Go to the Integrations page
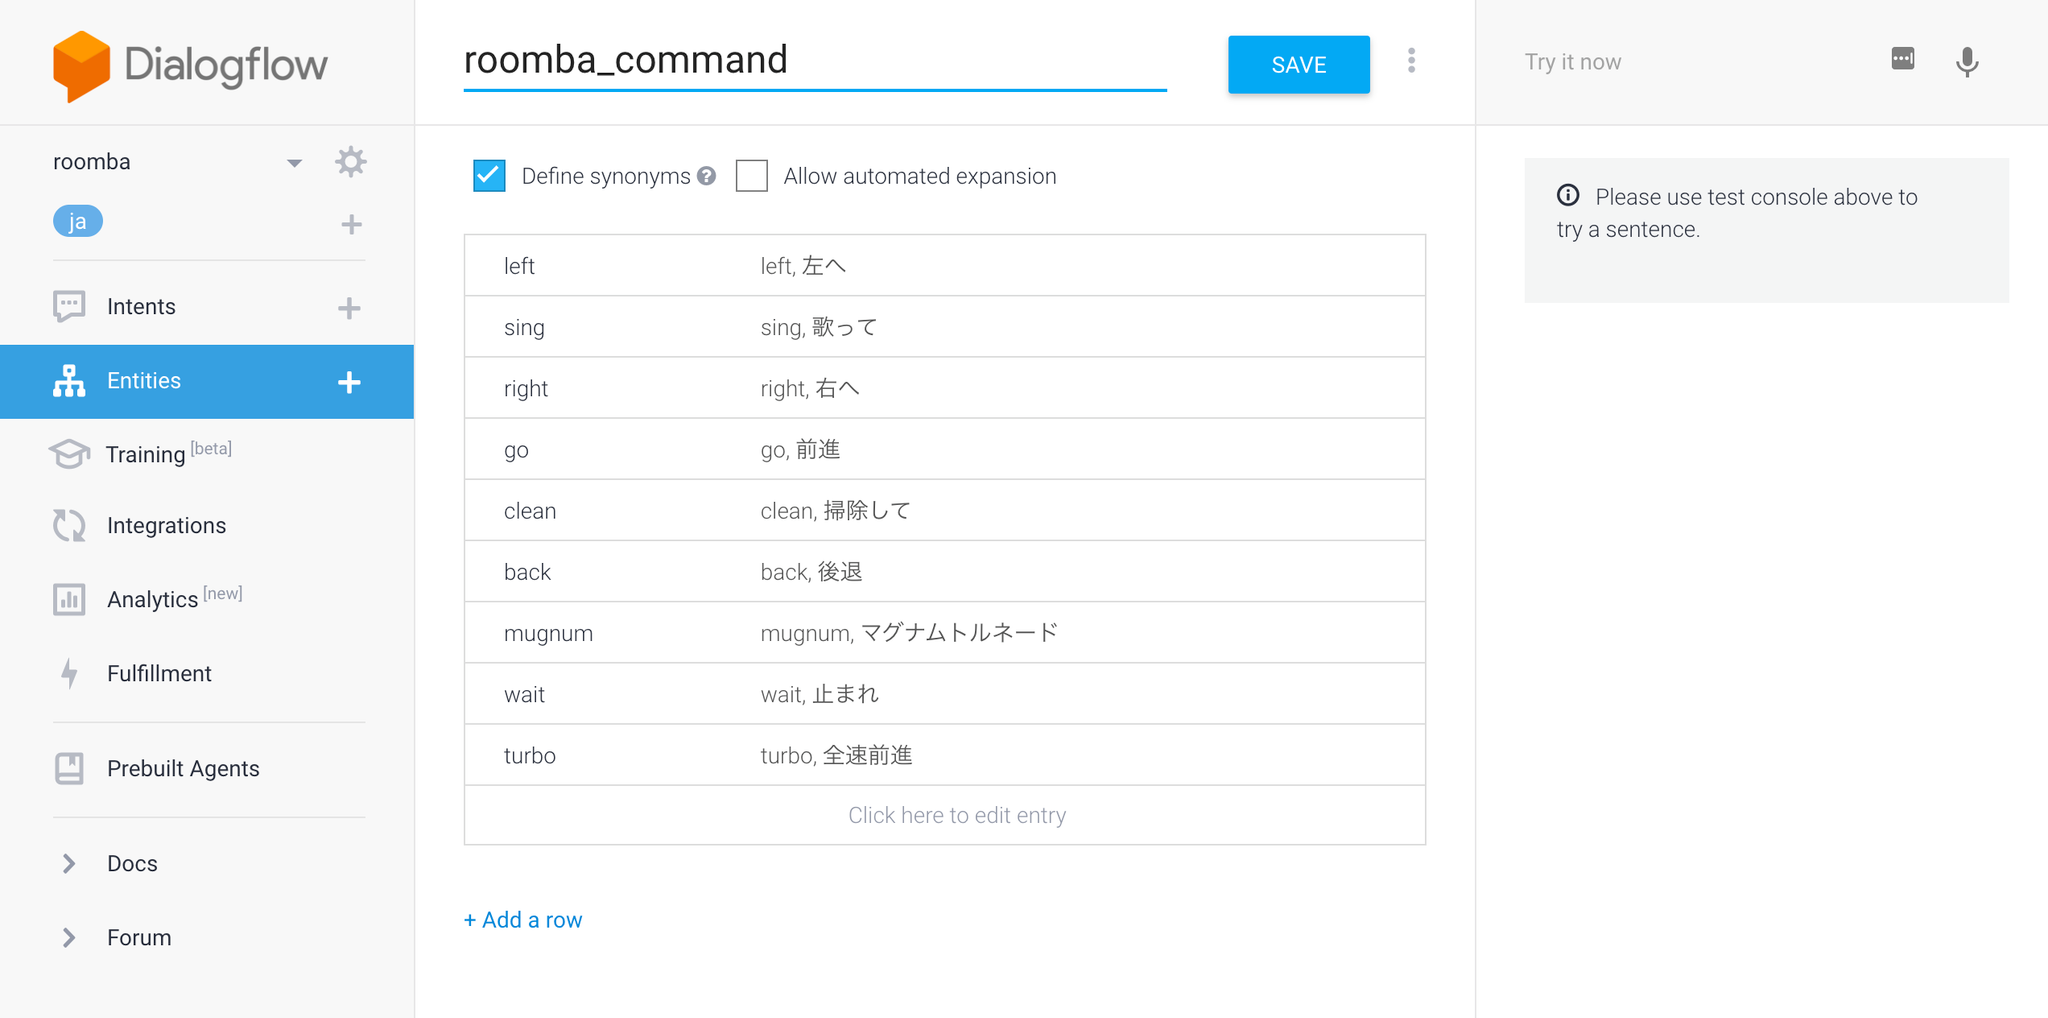Image resolution: width=2048 pixels, height=1018 pixels. click(x=166, y=526)
